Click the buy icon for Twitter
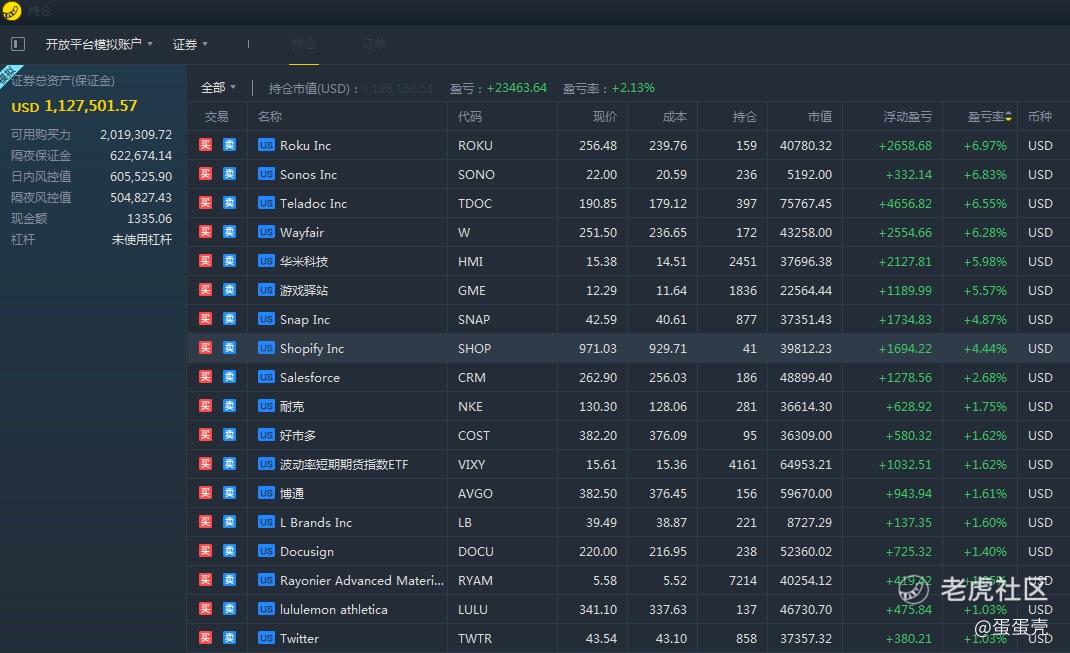This screenshot has width=1070, height=653. pos(205,638)
